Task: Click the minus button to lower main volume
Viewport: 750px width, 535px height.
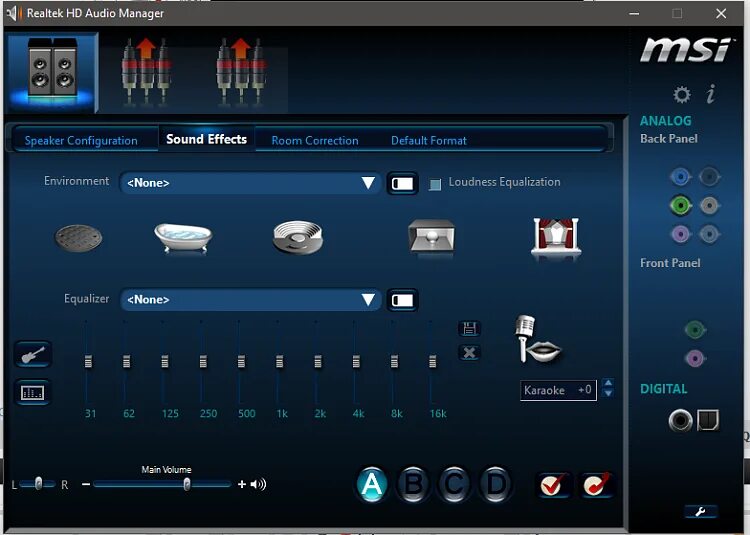Action: [86, 484]
